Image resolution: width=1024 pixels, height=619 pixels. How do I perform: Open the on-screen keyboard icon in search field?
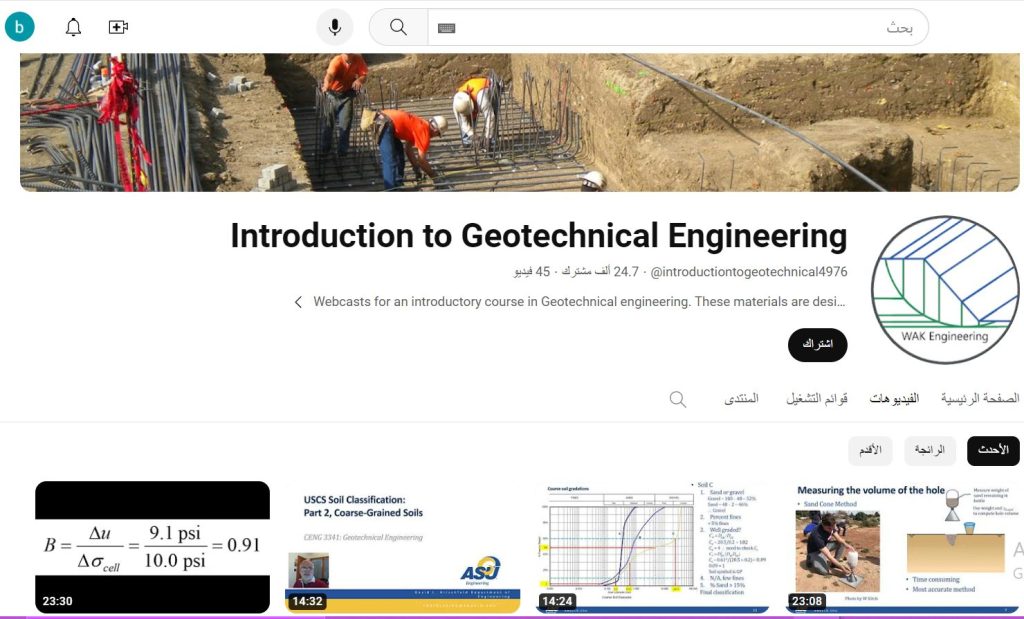446,27
